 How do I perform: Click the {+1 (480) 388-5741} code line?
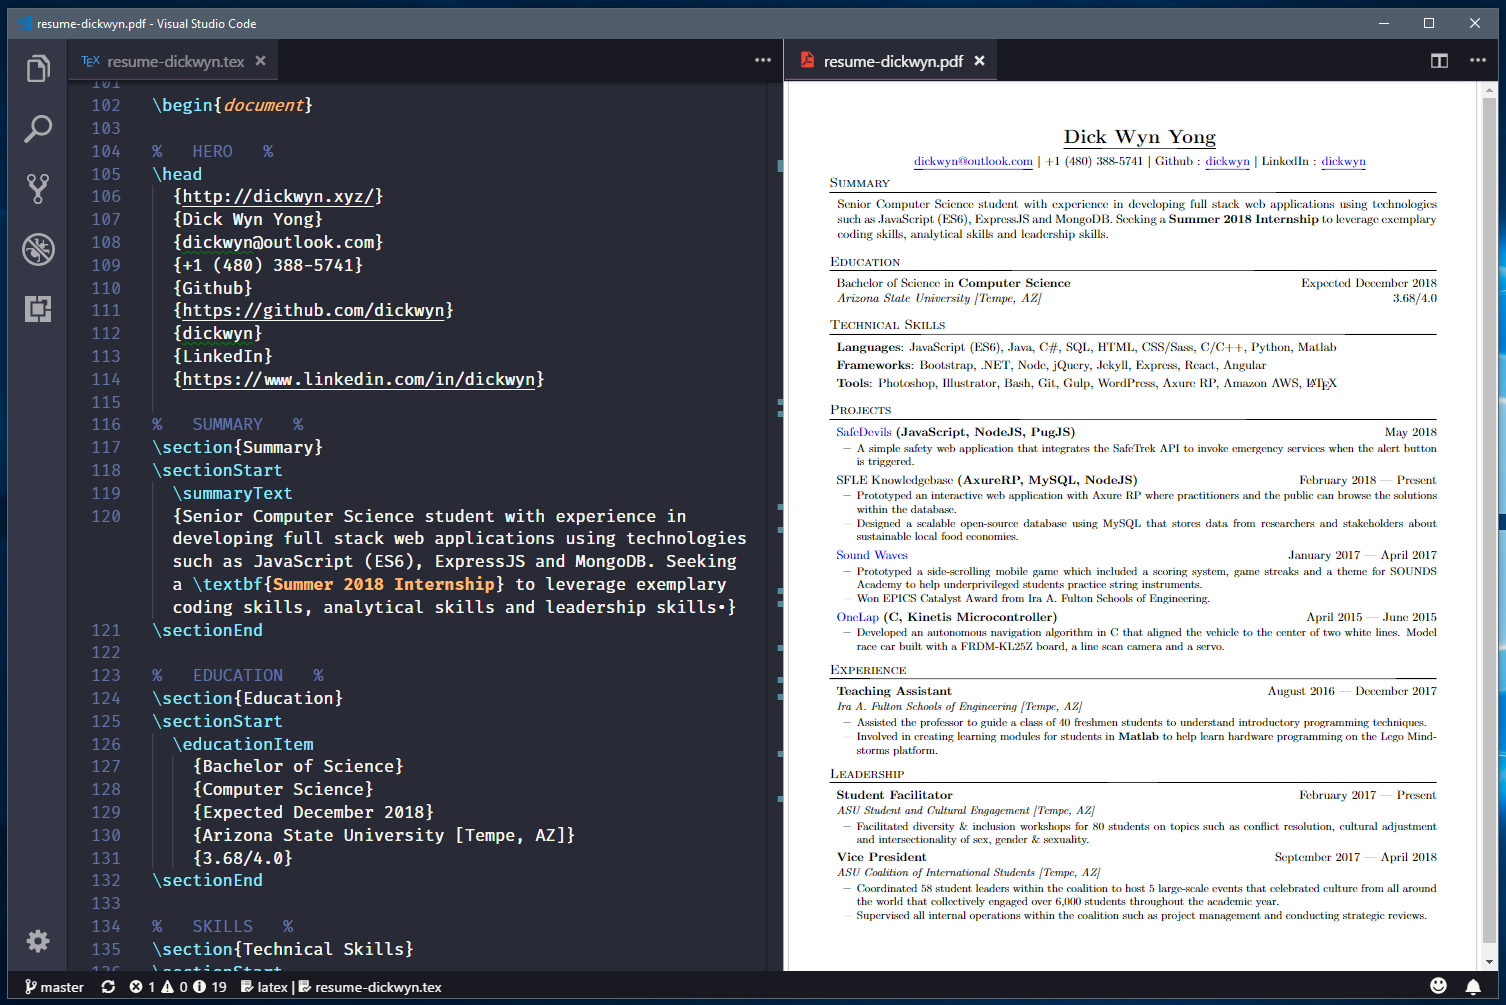(x=268, y=265)
